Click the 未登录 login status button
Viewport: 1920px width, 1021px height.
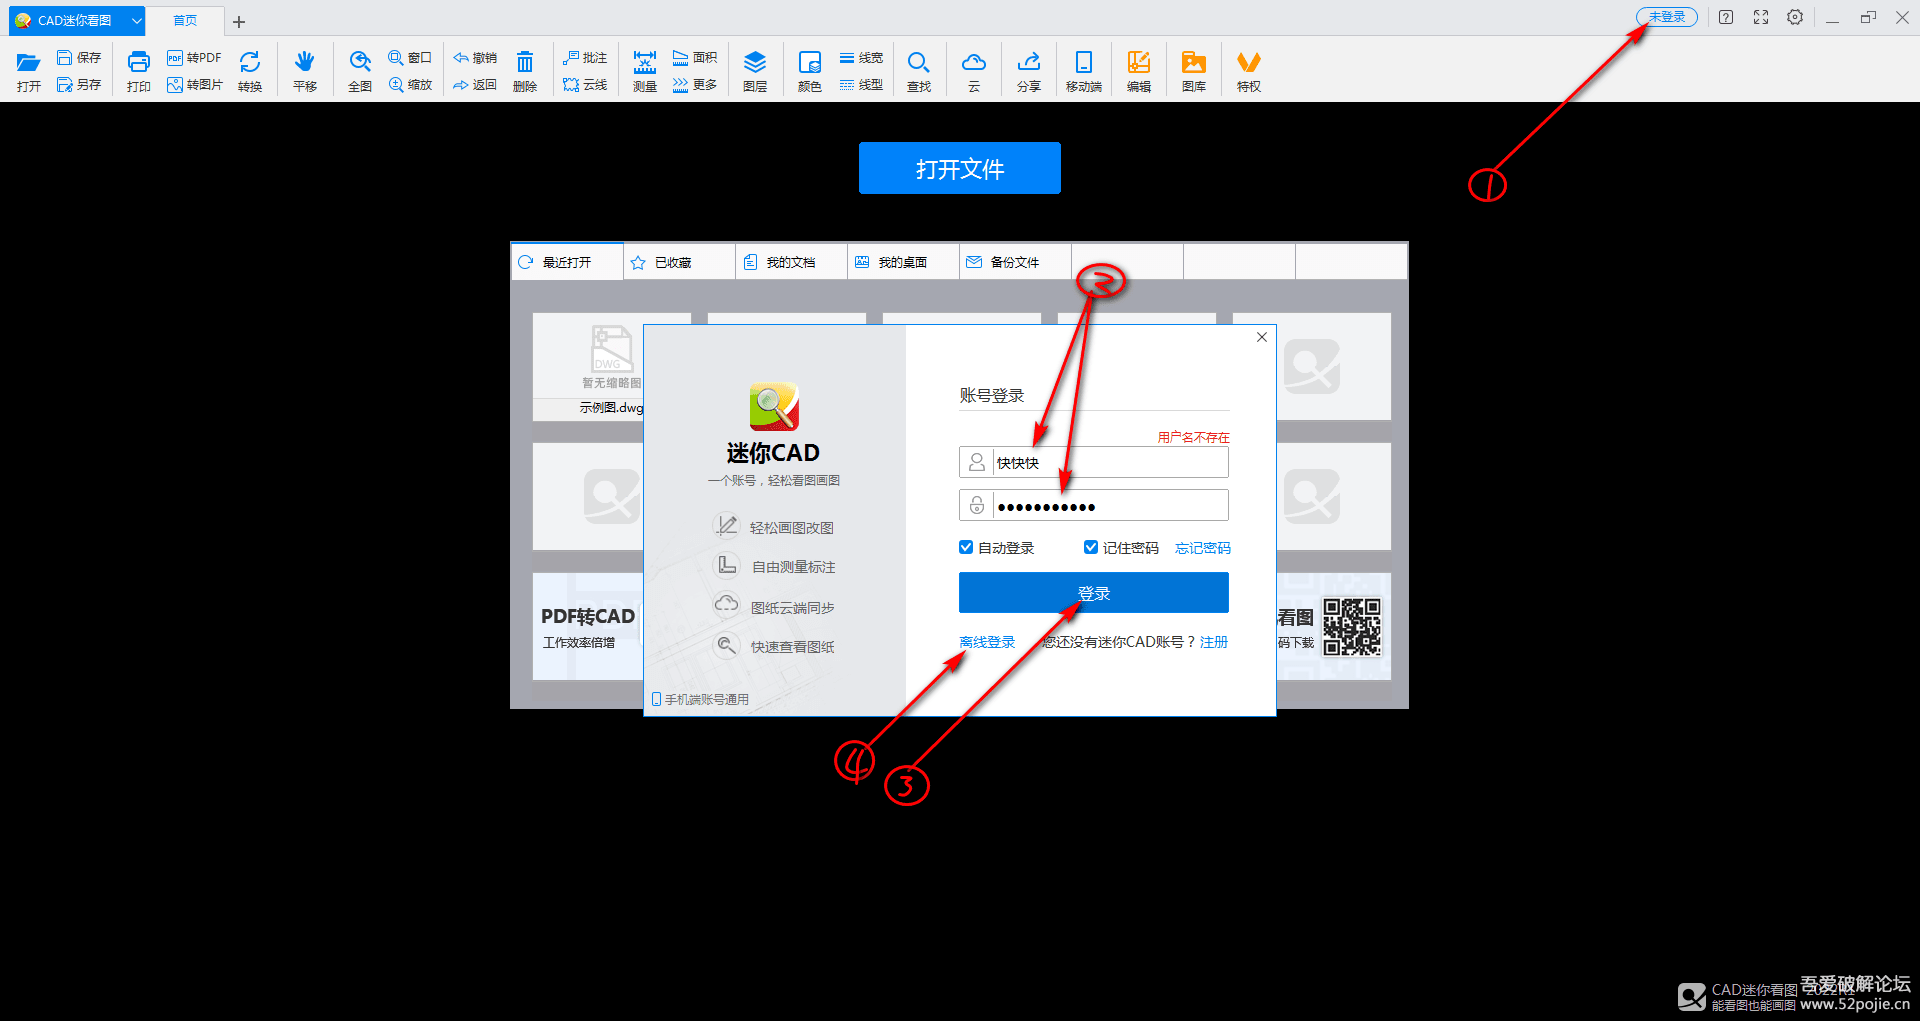coord(1667,17)
